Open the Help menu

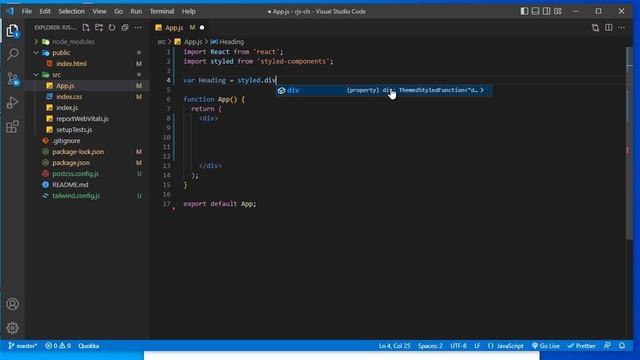(x=189, y=11)
